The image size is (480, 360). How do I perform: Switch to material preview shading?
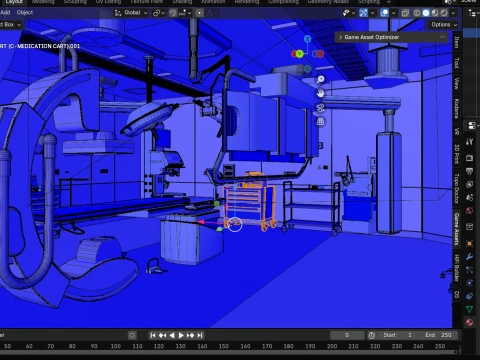(435, 13)
